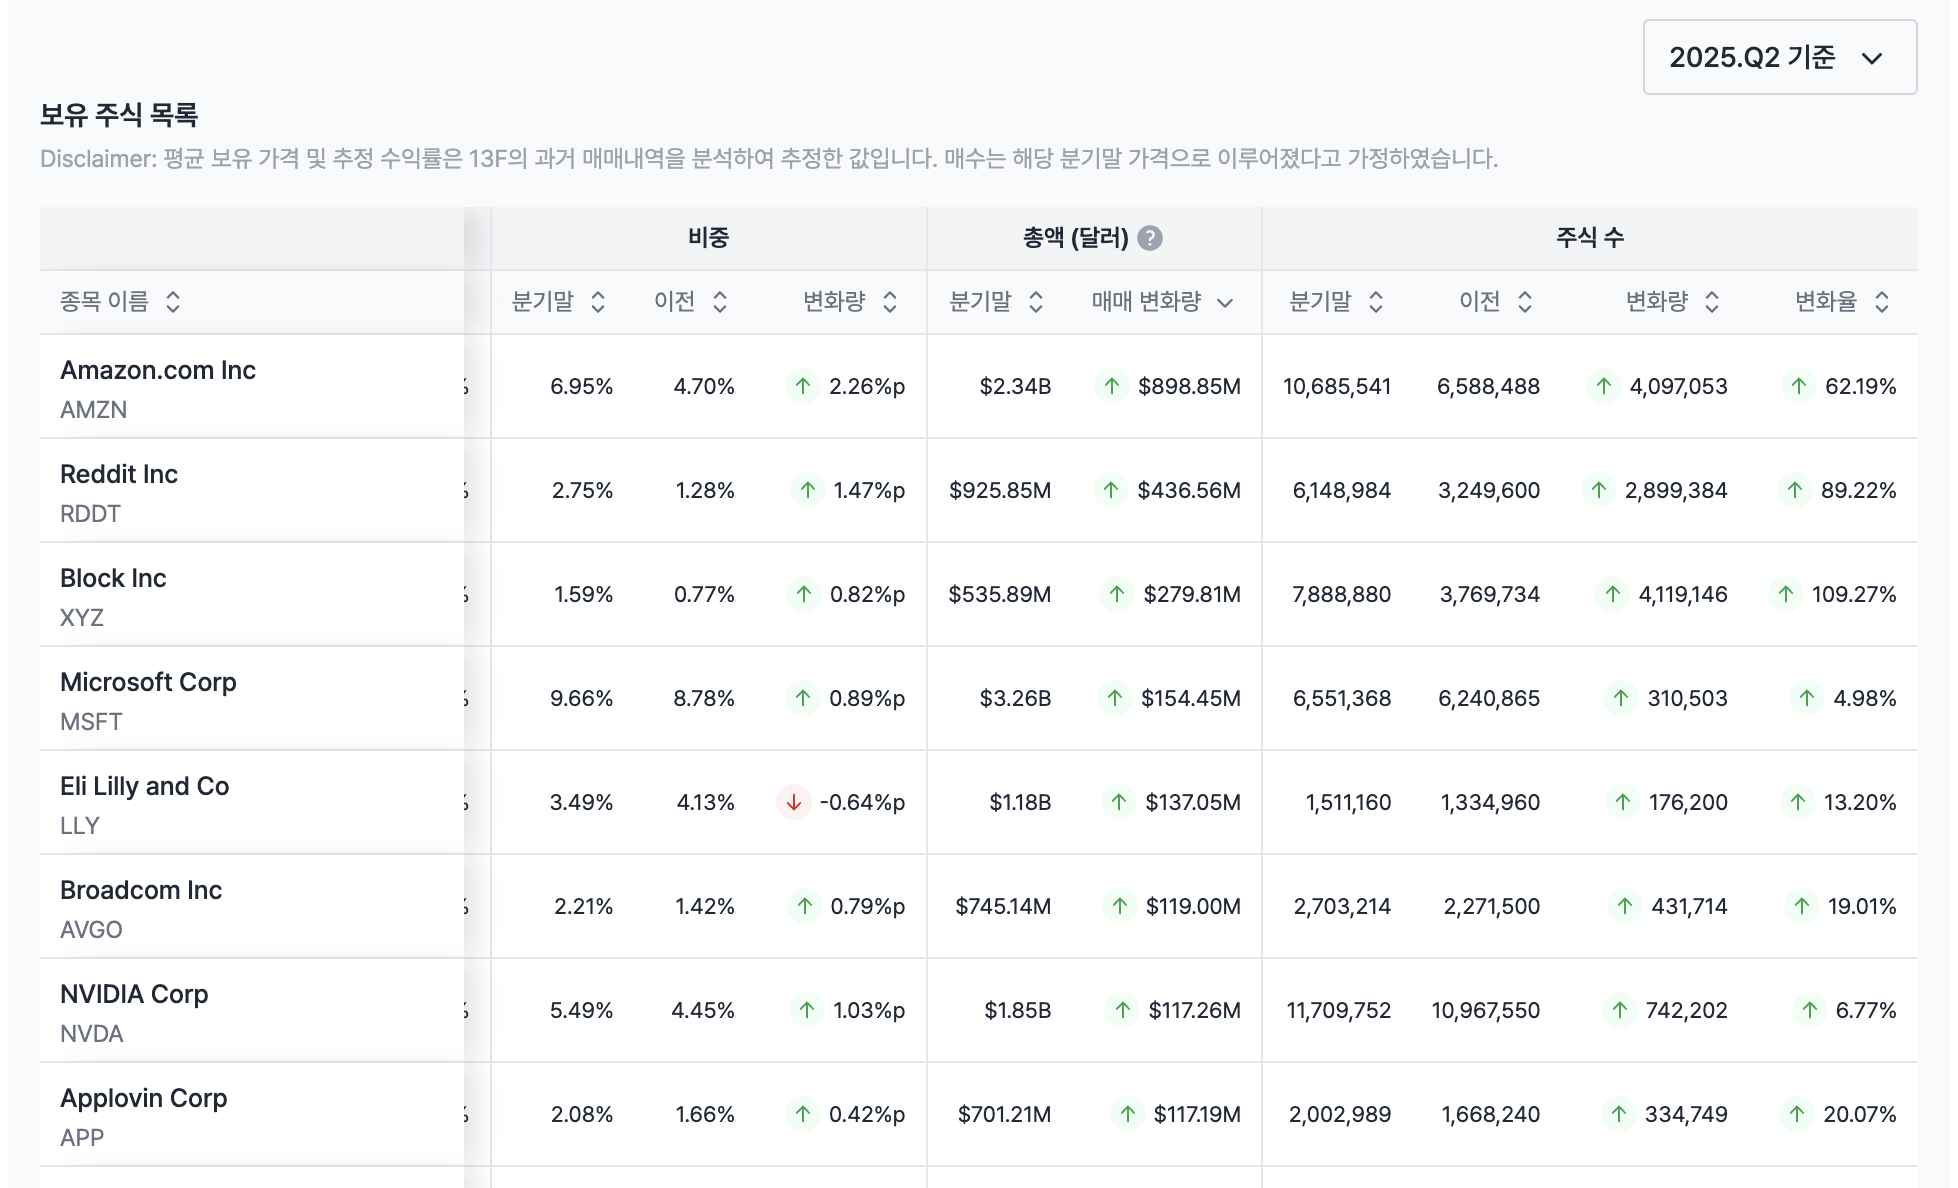The height and width of the screenshot is (1188, 1958).
Task: Click Broadcom's 431,714 share change
Action: coord(1690,906)
